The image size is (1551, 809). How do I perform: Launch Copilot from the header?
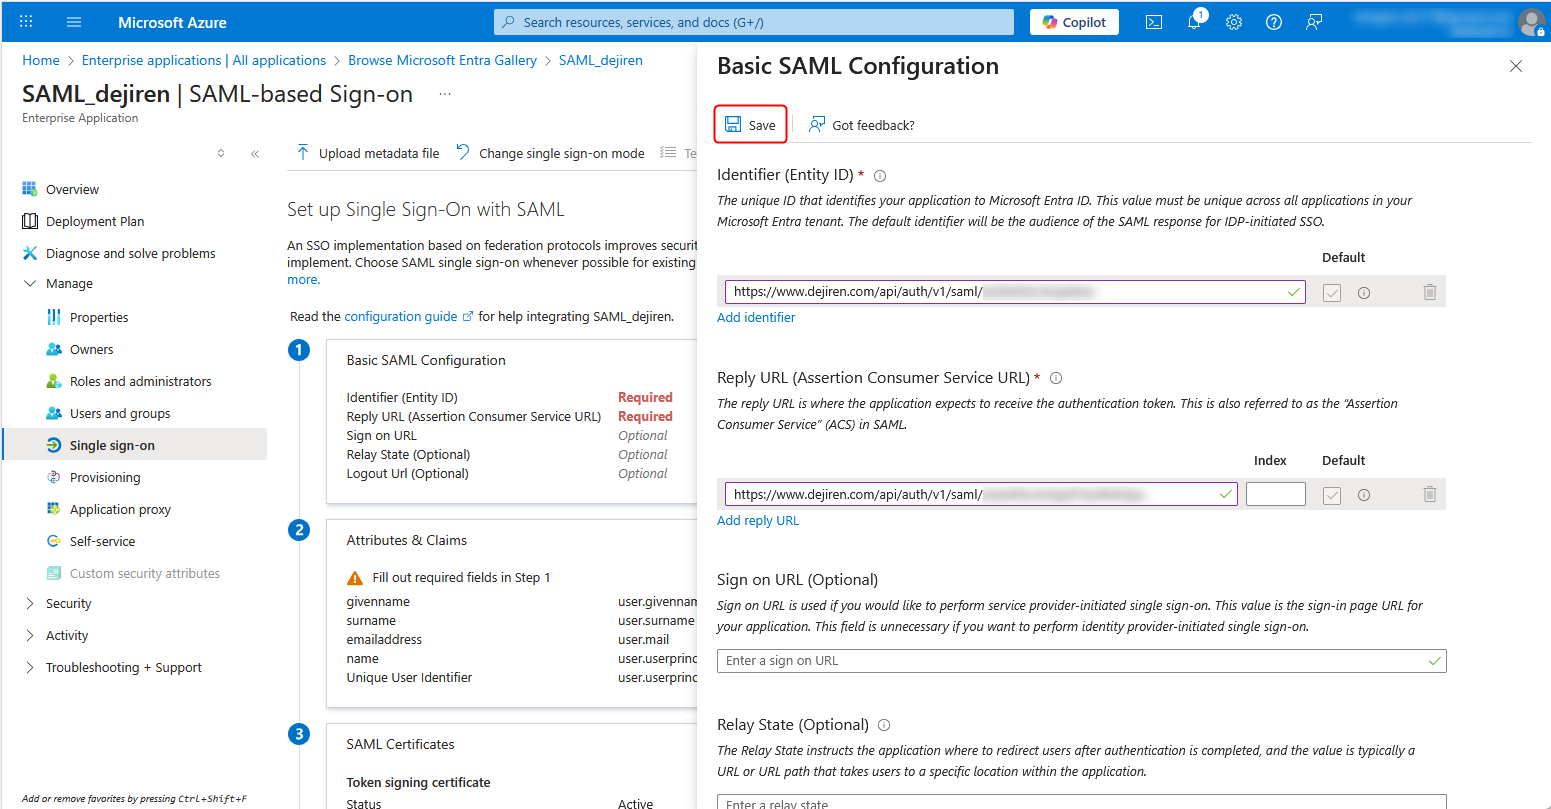coord(1074,22)
